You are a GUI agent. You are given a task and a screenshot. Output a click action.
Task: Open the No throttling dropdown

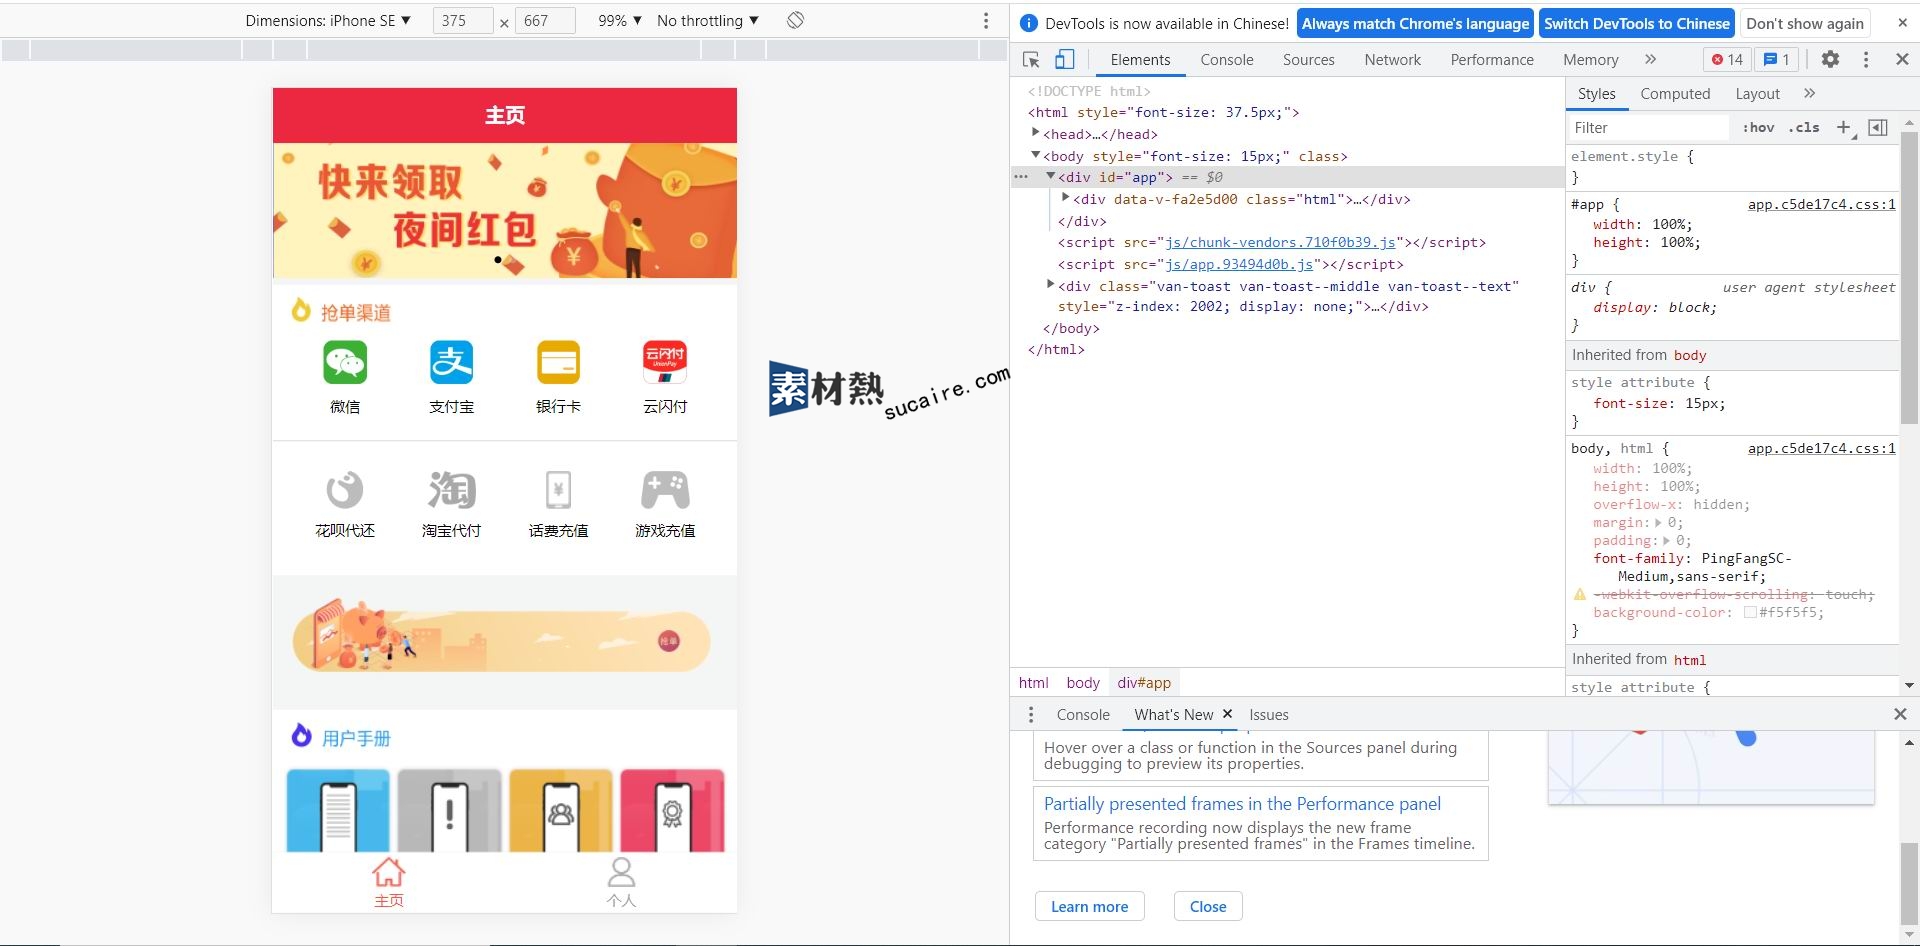pos(707,21)
